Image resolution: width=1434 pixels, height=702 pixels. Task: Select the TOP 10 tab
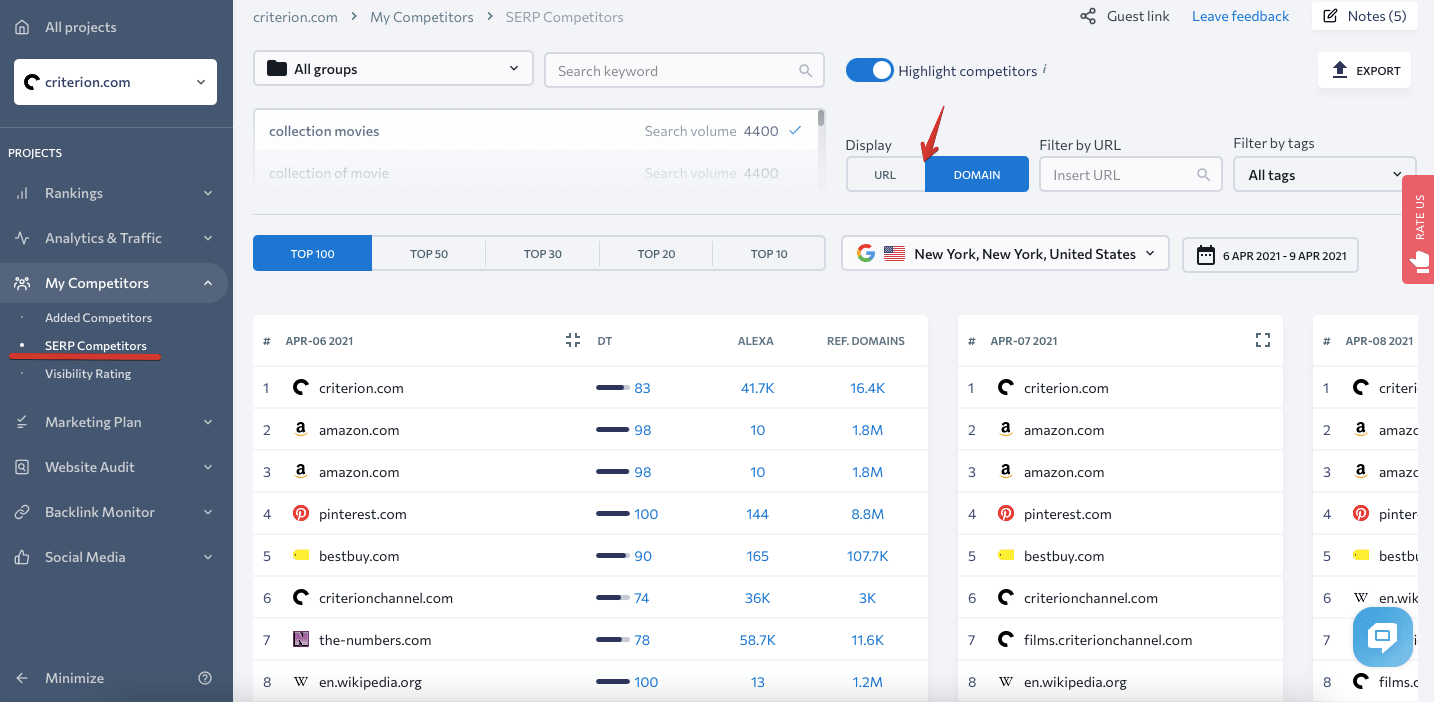click(769, 254)
